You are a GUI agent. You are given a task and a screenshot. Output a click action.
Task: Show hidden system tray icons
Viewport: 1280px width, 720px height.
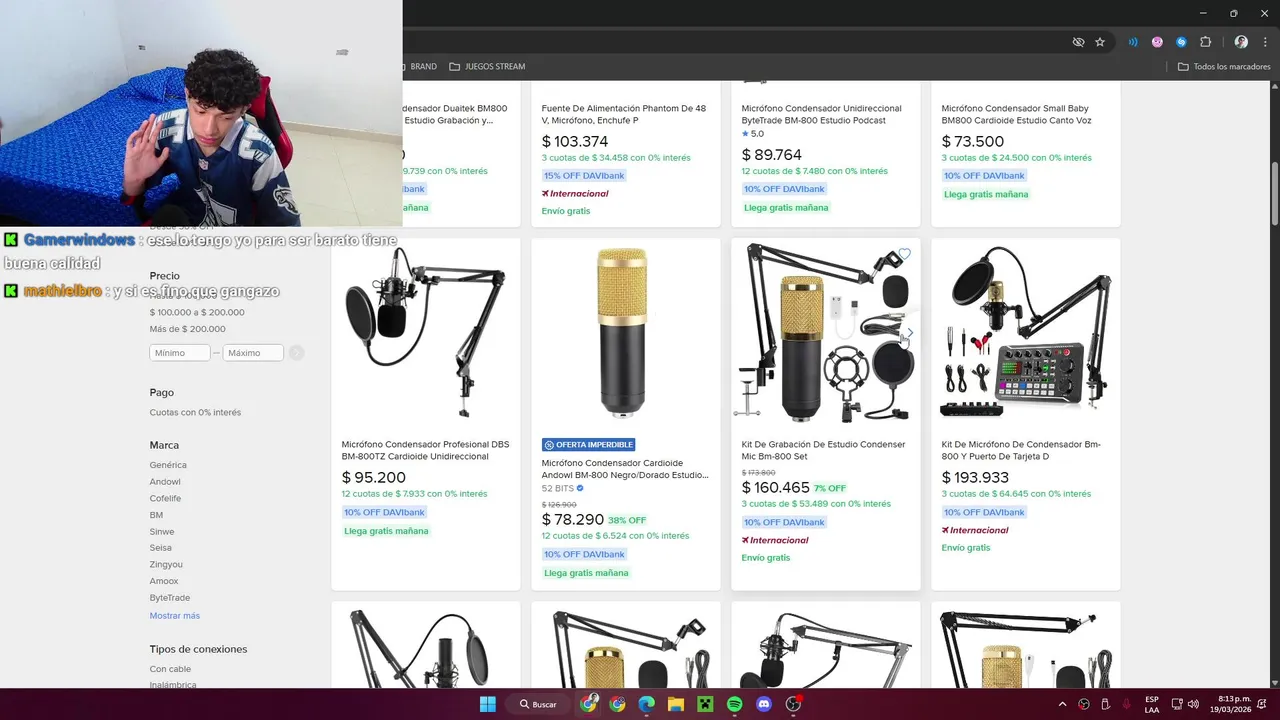click(1062, 704)
